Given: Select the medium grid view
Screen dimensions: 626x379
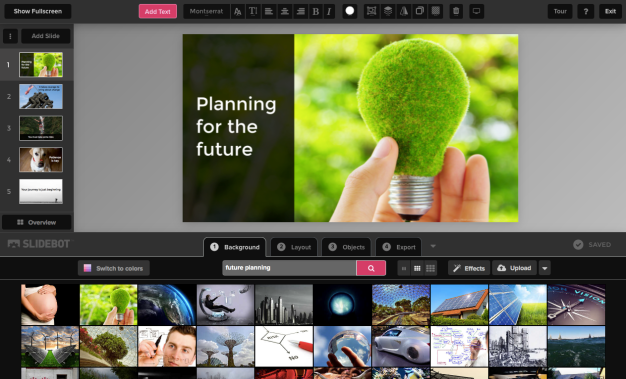Looking at the screenshot, I should (x=417, y=268).
